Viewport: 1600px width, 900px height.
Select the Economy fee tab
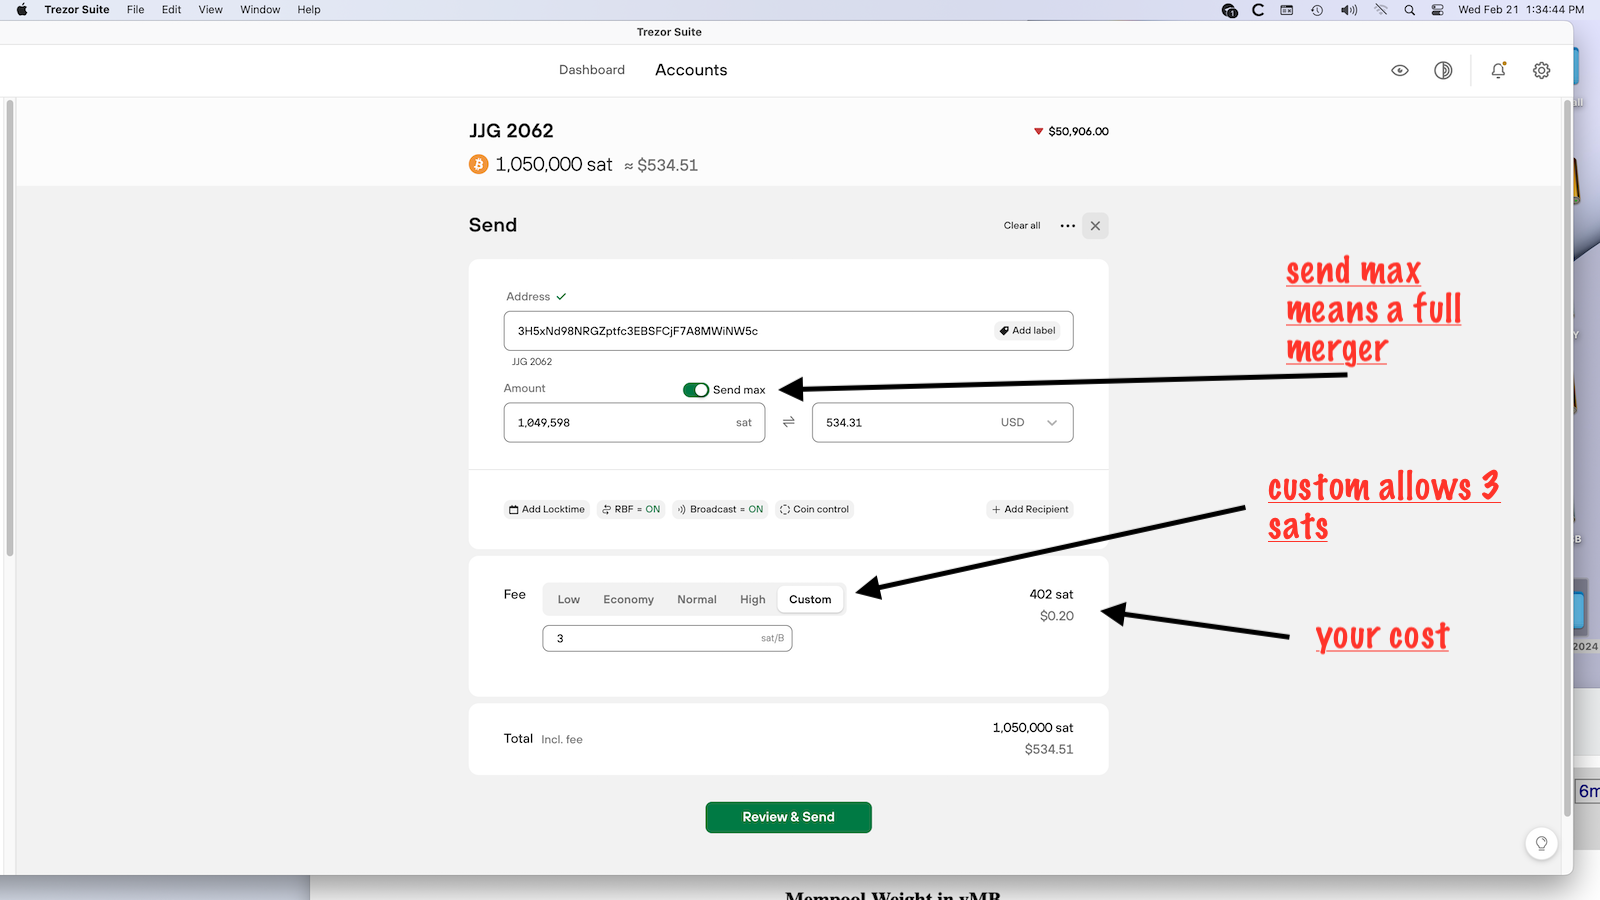[x=628, y=600]
